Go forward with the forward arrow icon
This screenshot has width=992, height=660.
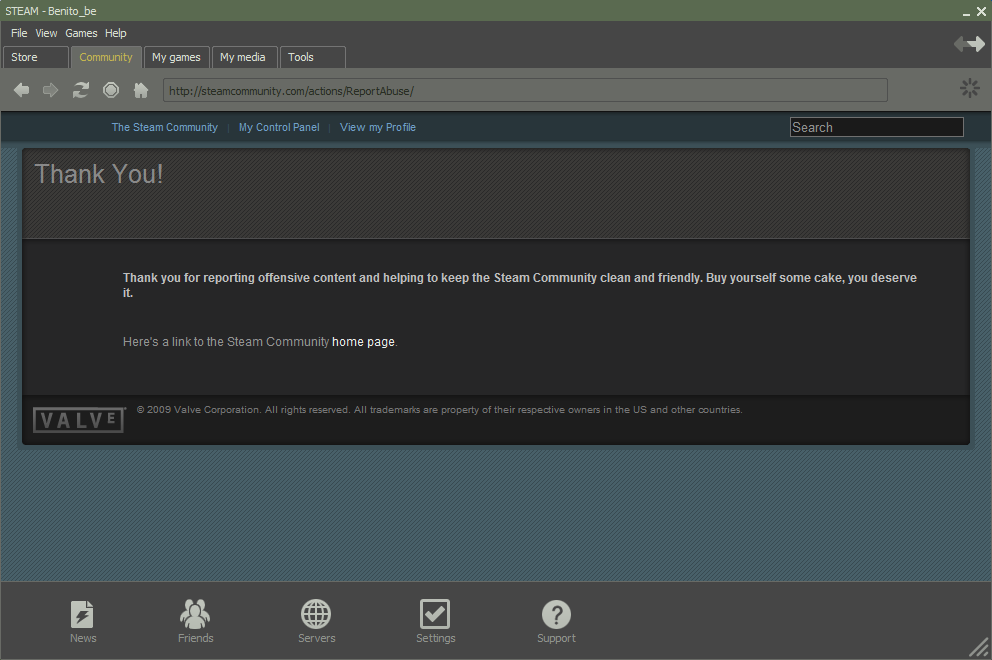[x=51, y=90]
